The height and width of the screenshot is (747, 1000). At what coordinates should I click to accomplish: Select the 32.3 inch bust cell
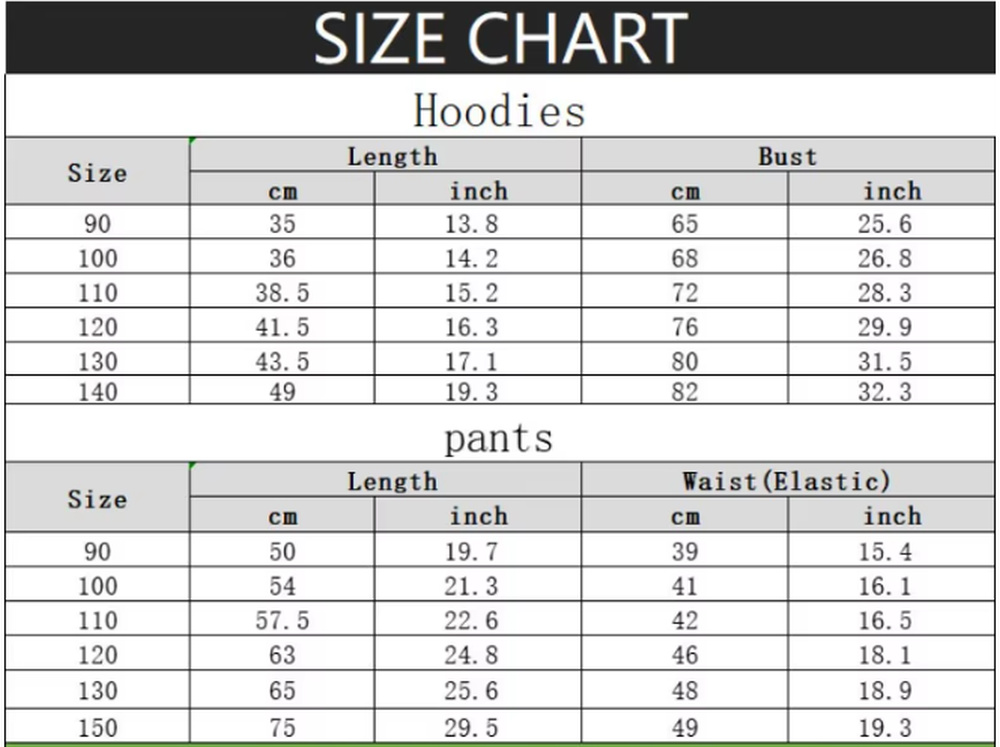[885, 392]
